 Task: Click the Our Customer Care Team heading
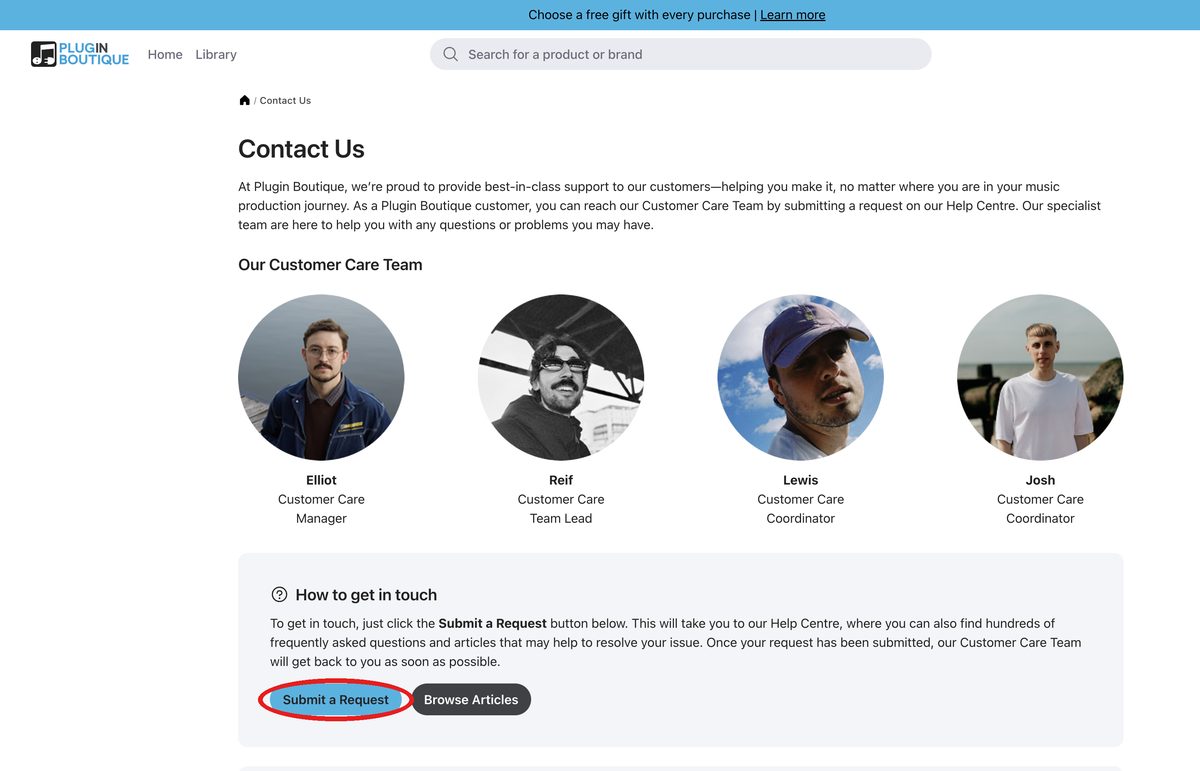click(x=330, y=265)
